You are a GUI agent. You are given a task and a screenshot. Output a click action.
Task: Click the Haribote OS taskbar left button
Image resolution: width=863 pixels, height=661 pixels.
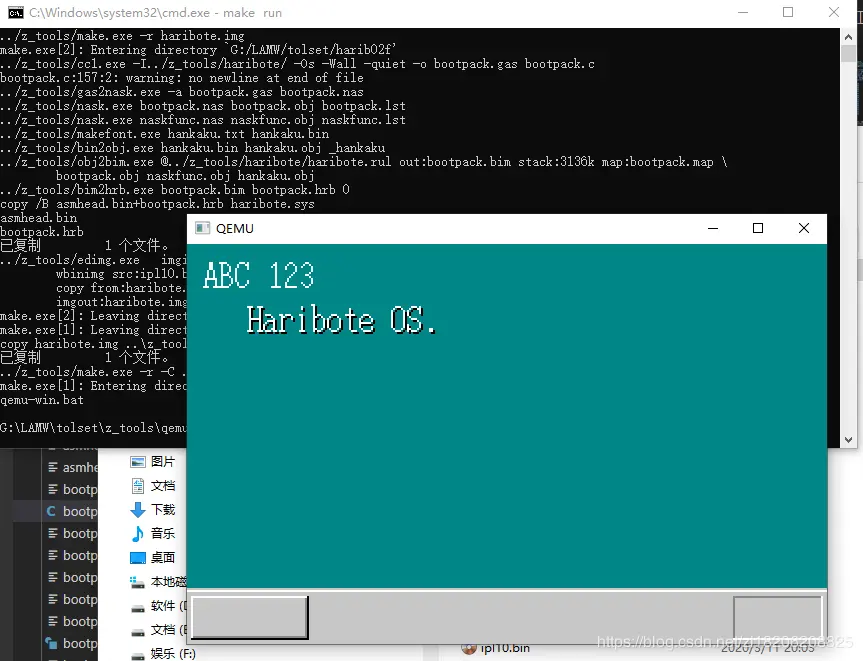[x=249, y=618]
